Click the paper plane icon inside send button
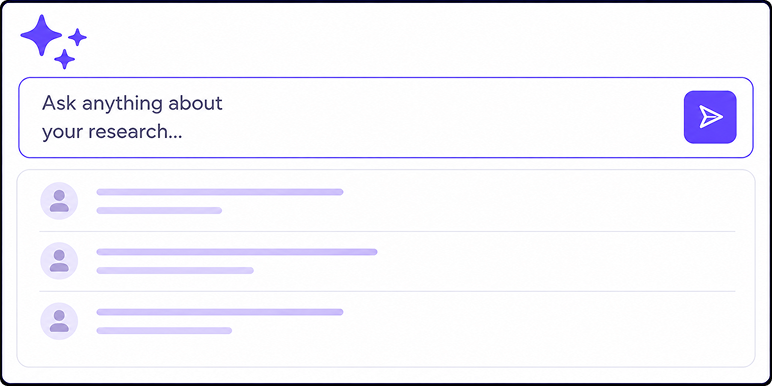 [711, 117]
